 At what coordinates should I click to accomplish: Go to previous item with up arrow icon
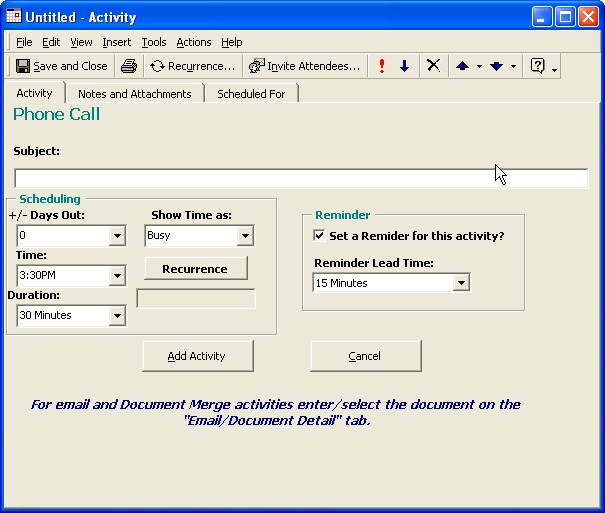click(462, 66)
